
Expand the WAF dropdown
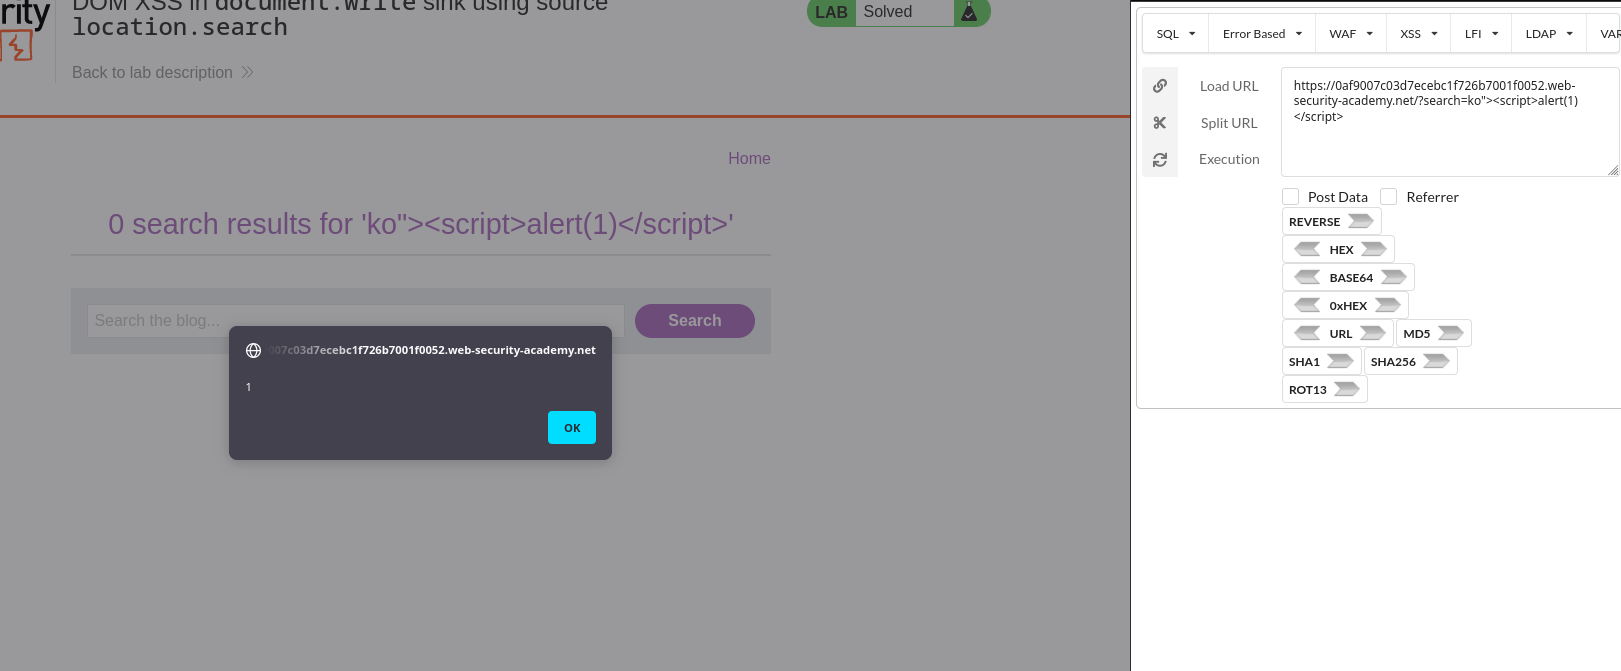[1351, 34]
